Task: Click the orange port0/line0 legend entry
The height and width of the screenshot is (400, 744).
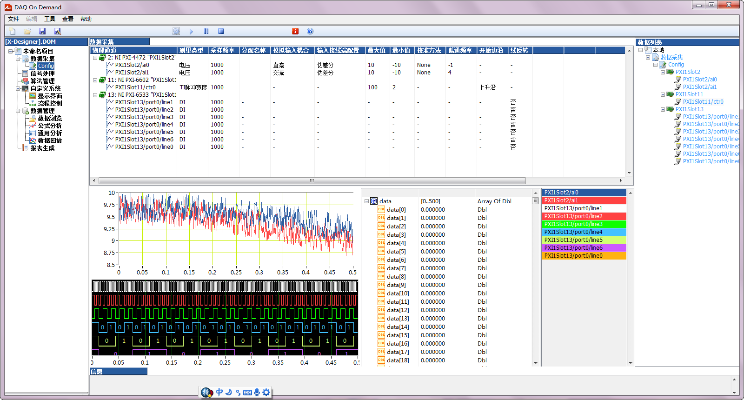Action: tap(584, 257)
